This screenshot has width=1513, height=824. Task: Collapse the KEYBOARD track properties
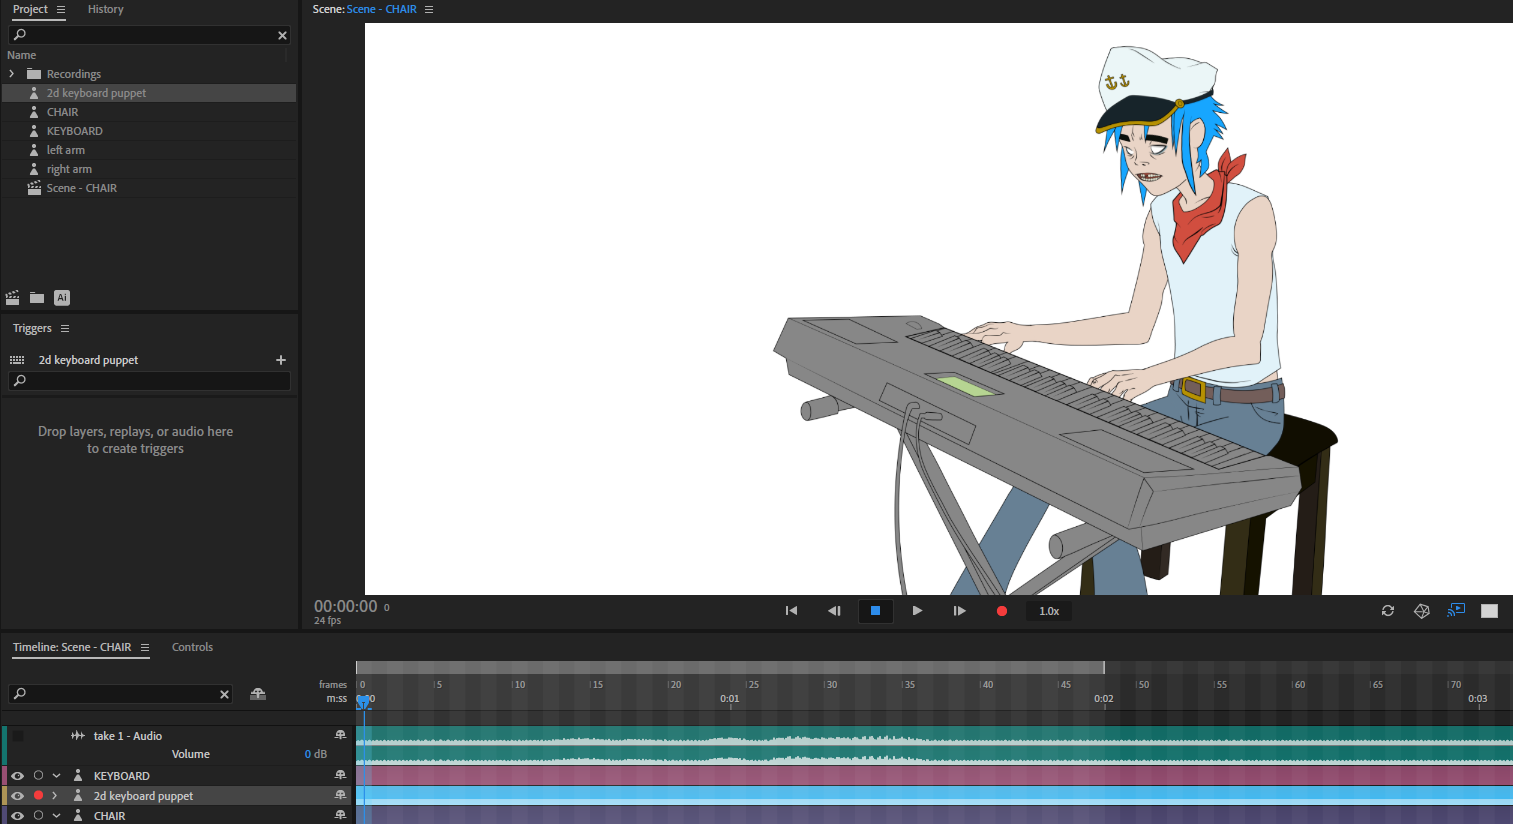coord(56,775)
